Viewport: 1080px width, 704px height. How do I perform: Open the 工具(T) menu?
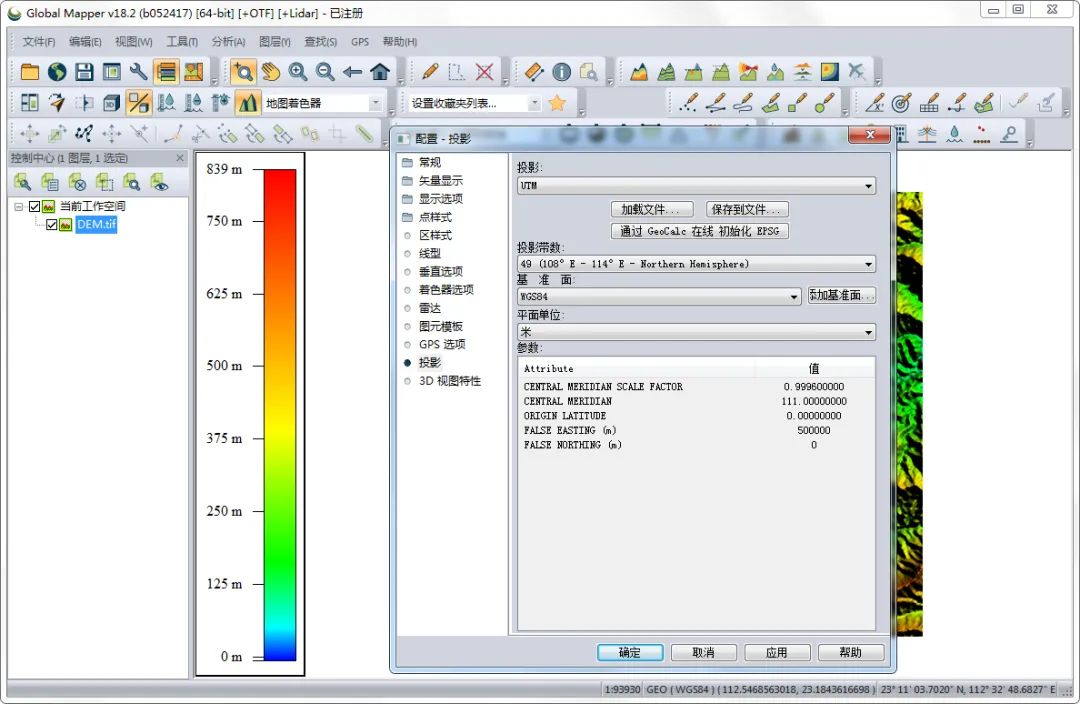[182, 41]
